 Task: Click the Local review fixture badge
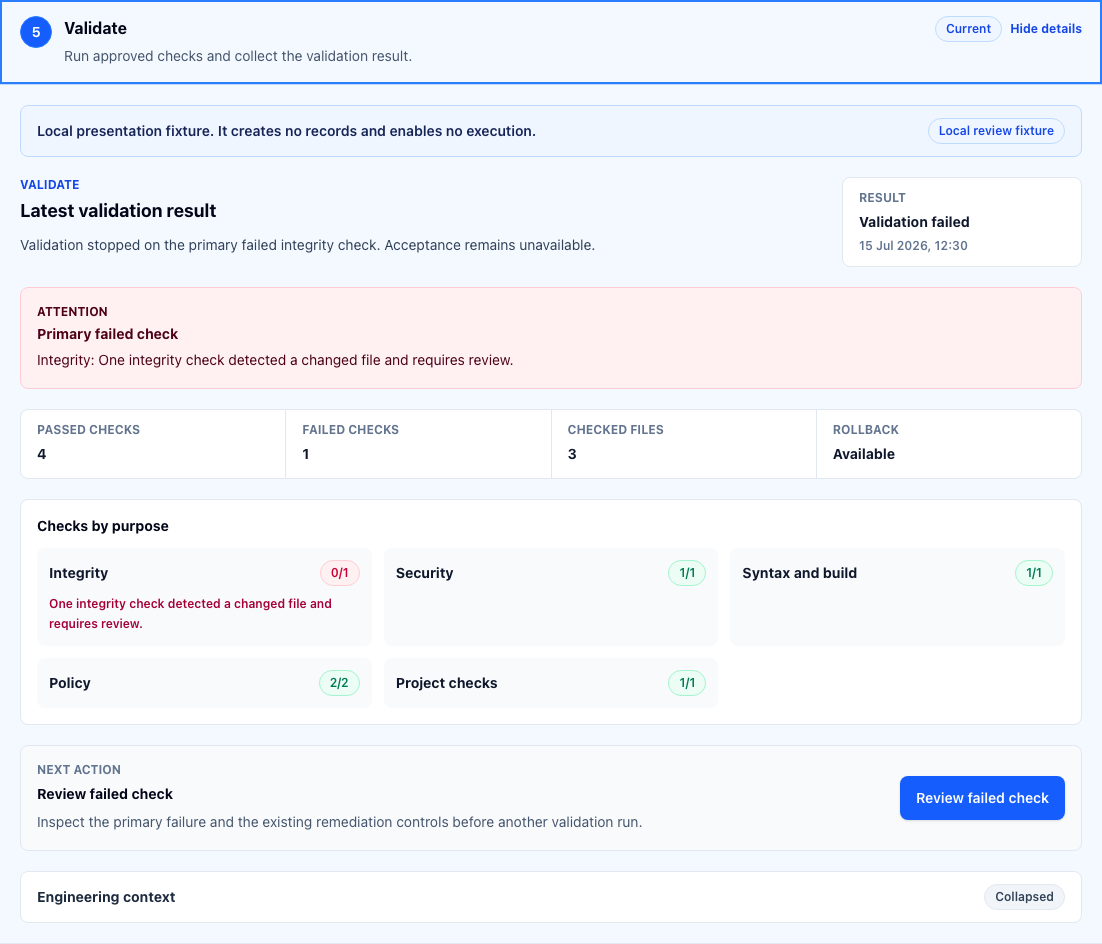(x=996, y=131)
